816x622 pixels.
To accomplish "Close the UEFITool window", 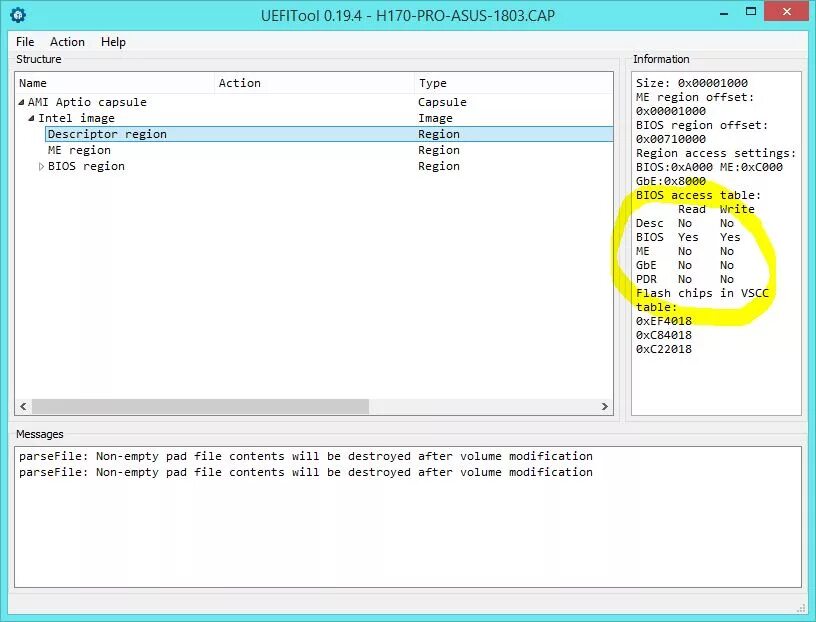I will tap(787, 11).
